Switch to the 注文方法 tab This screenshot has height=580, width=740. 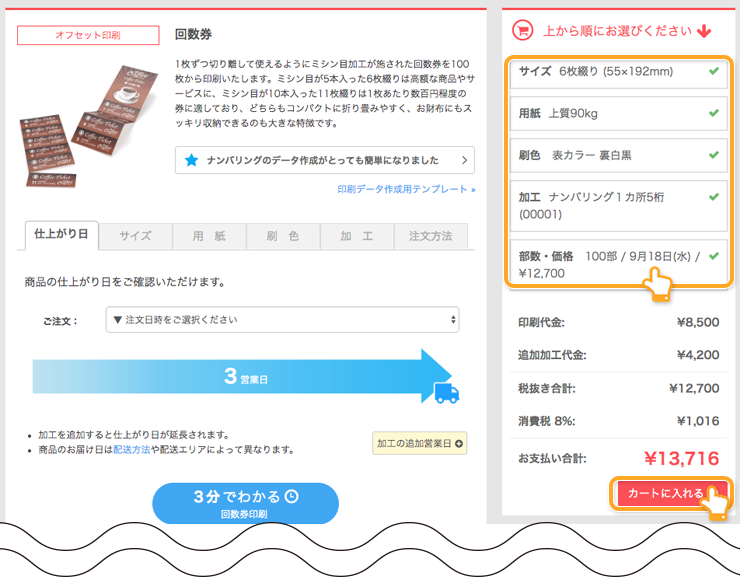tap(430, 236)
